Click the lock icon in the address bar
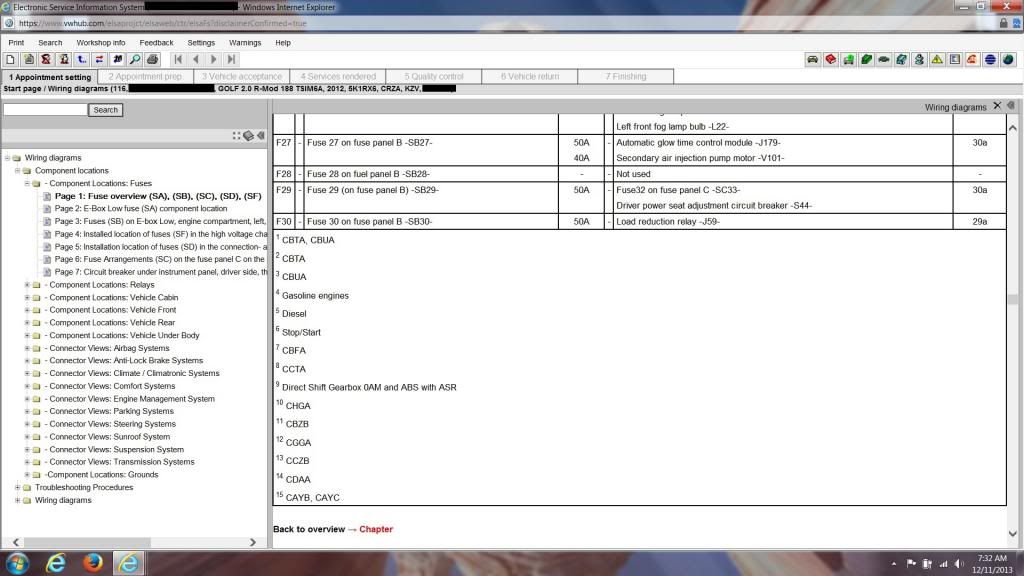The height and width of the screenshot is (576, 1024). pos(1004,23)
